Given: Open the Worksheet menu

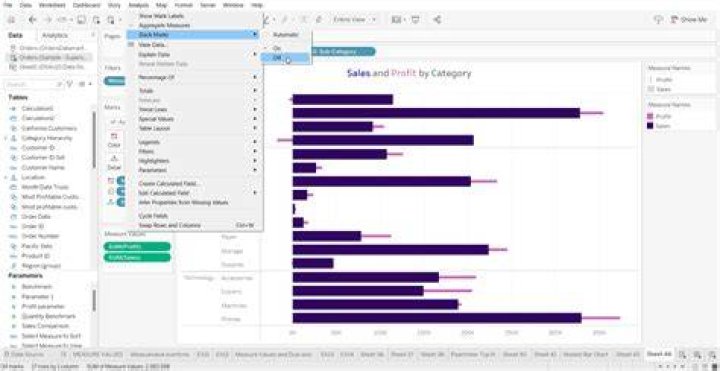Looking at the screenshot, I should coord(52,5).
